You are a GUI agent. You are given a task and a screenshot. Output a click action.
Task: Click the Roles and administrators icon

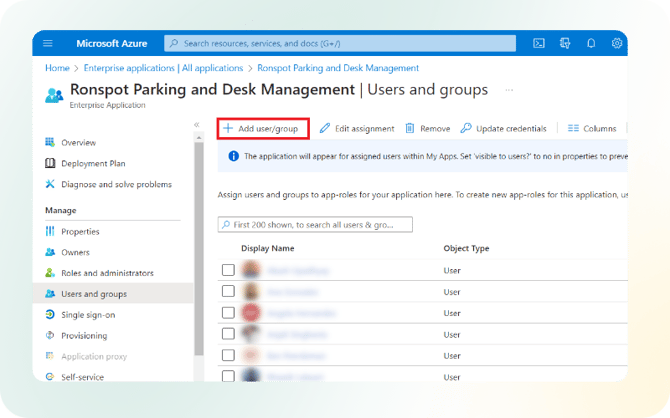(50, 273)
